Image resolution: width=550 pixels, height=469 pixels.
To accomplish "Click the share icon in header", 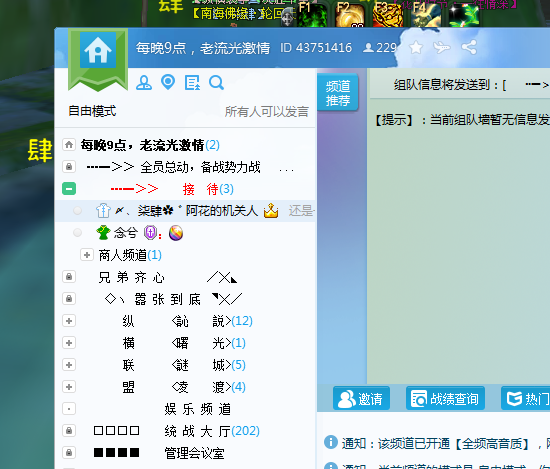I will [469, 47].
